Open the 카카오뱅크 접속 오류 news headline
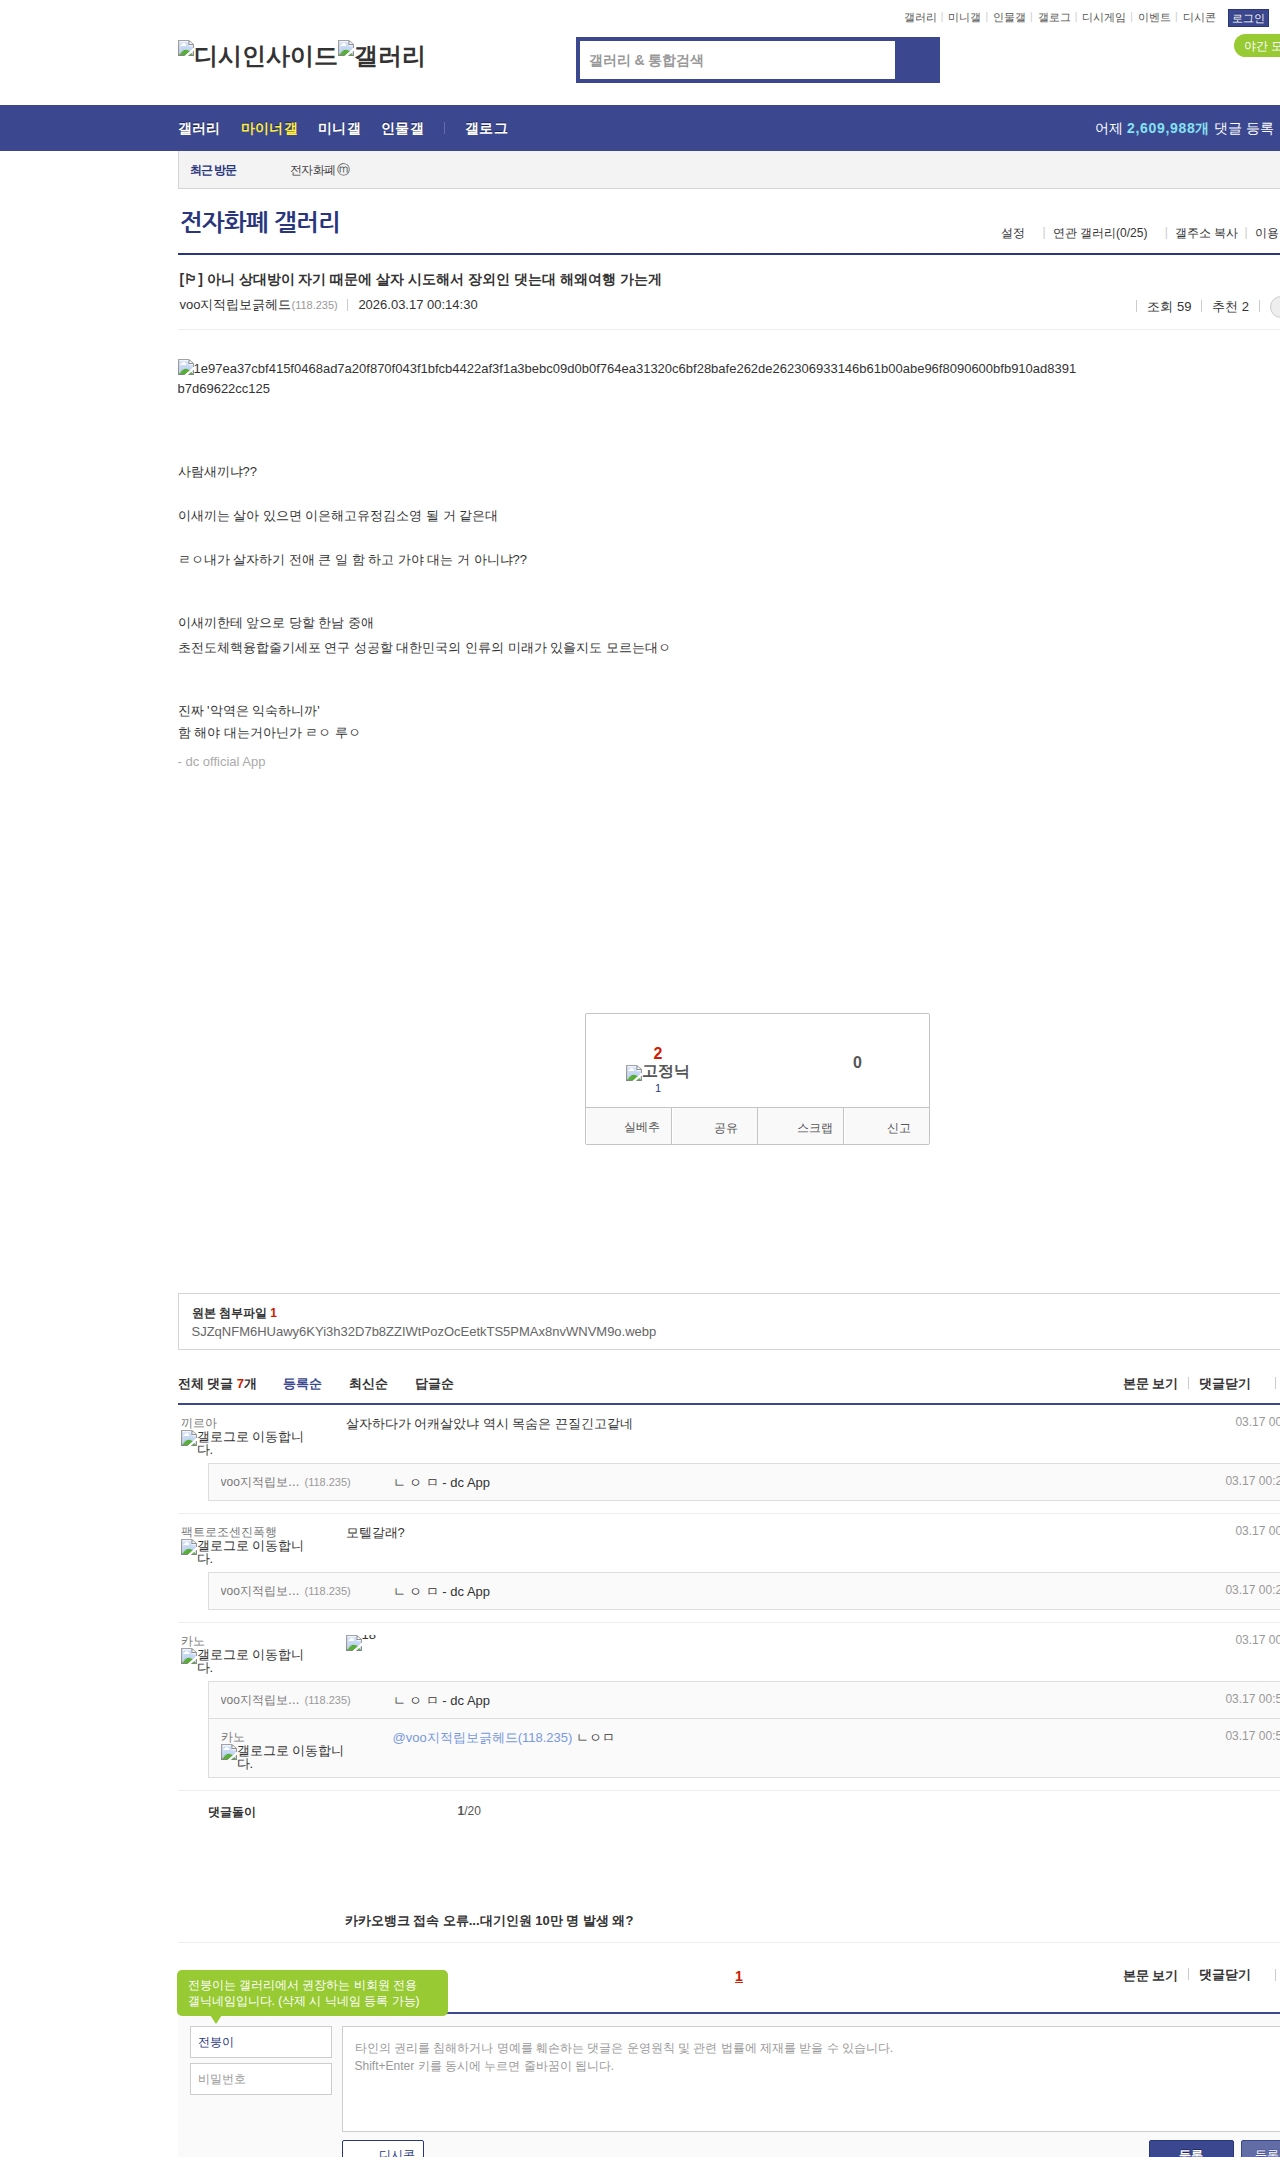This screenshot has width=1280, height=2157. [x=489, y=1920]
